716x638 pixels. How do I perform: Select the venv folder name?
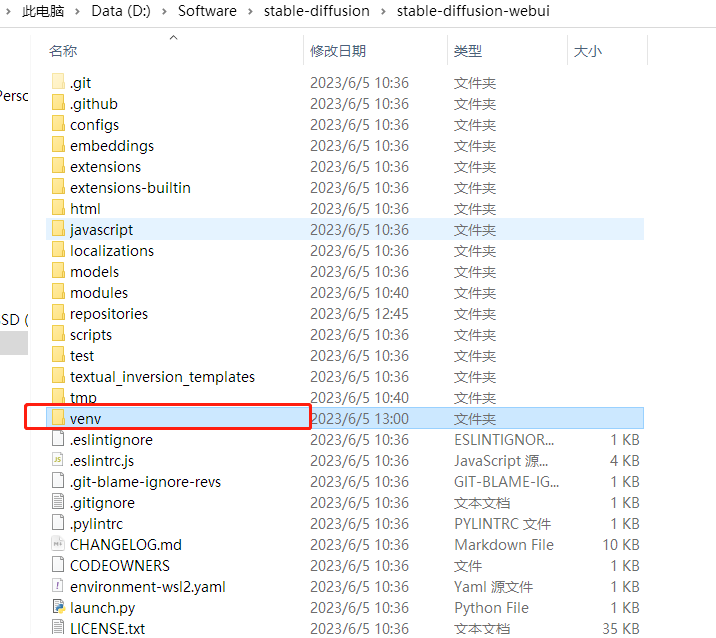coord(85,419)
